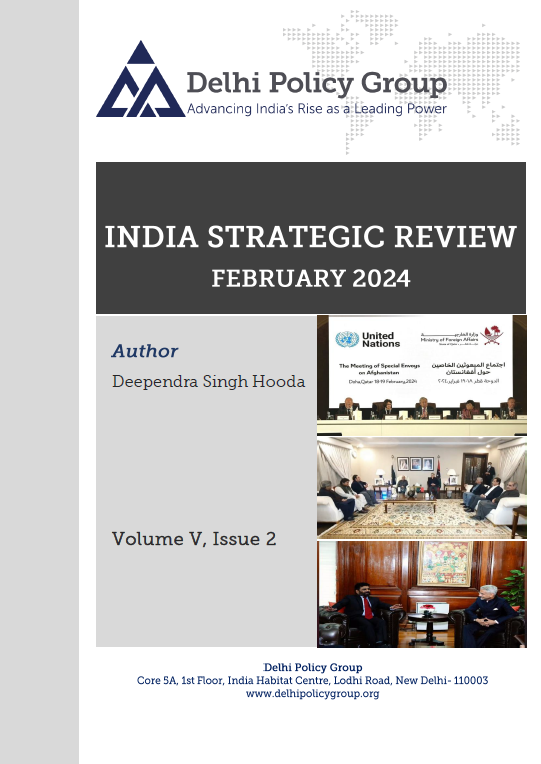Click the 'INDIA STRATEGIC REVIEW' heading

click(310, 237)
